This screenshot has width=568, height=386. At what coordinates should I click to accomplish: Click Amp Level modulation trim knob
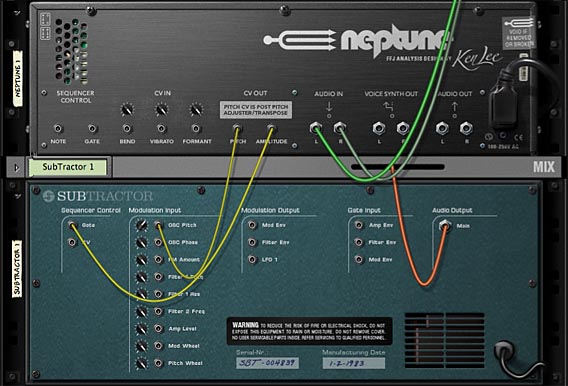142,329
